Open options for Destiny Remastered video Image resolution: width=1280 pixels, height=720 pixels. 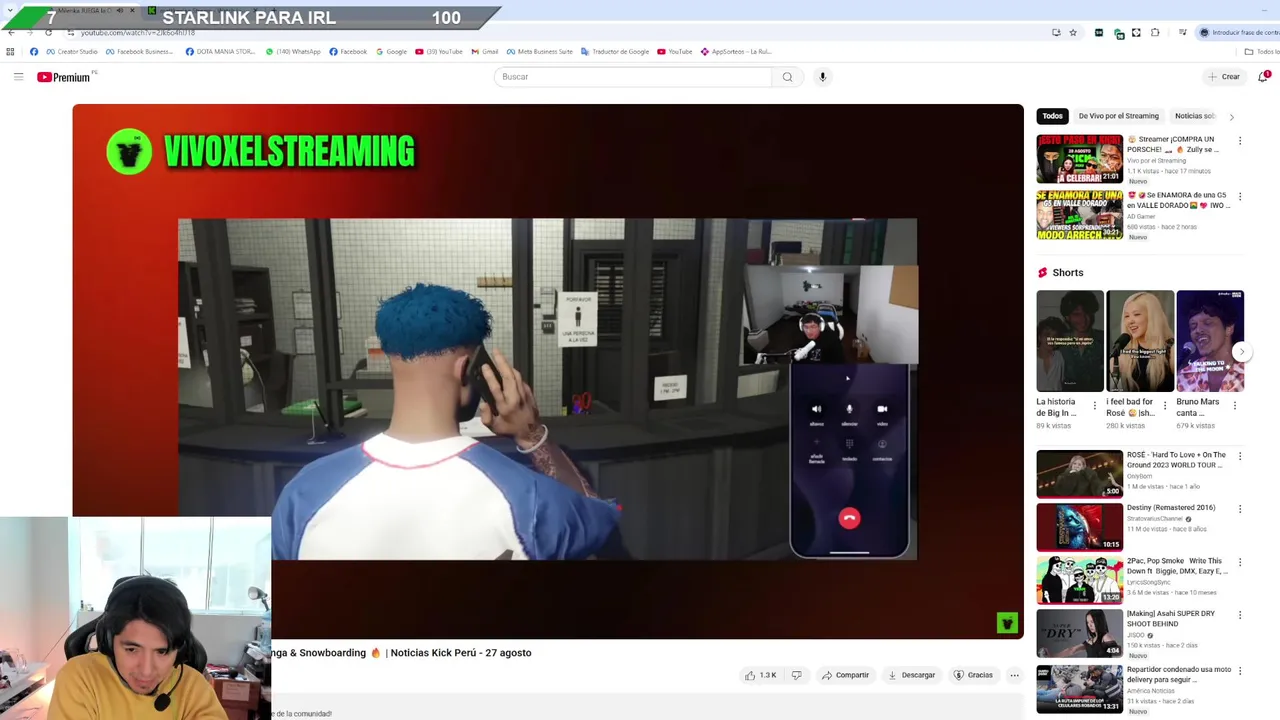tap(1240, 509)
